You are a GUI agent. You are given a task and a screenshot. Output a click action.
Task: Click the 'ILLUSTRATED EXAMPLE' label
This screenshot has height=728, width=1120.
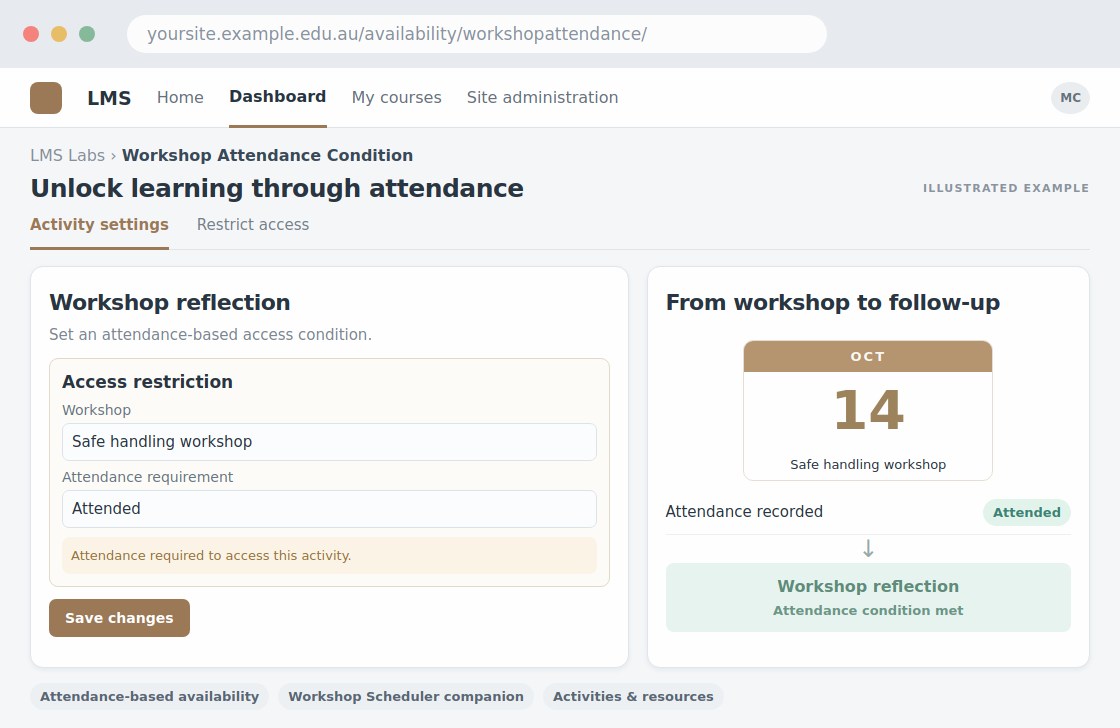pyautogui.click(x=1006, y=189)
